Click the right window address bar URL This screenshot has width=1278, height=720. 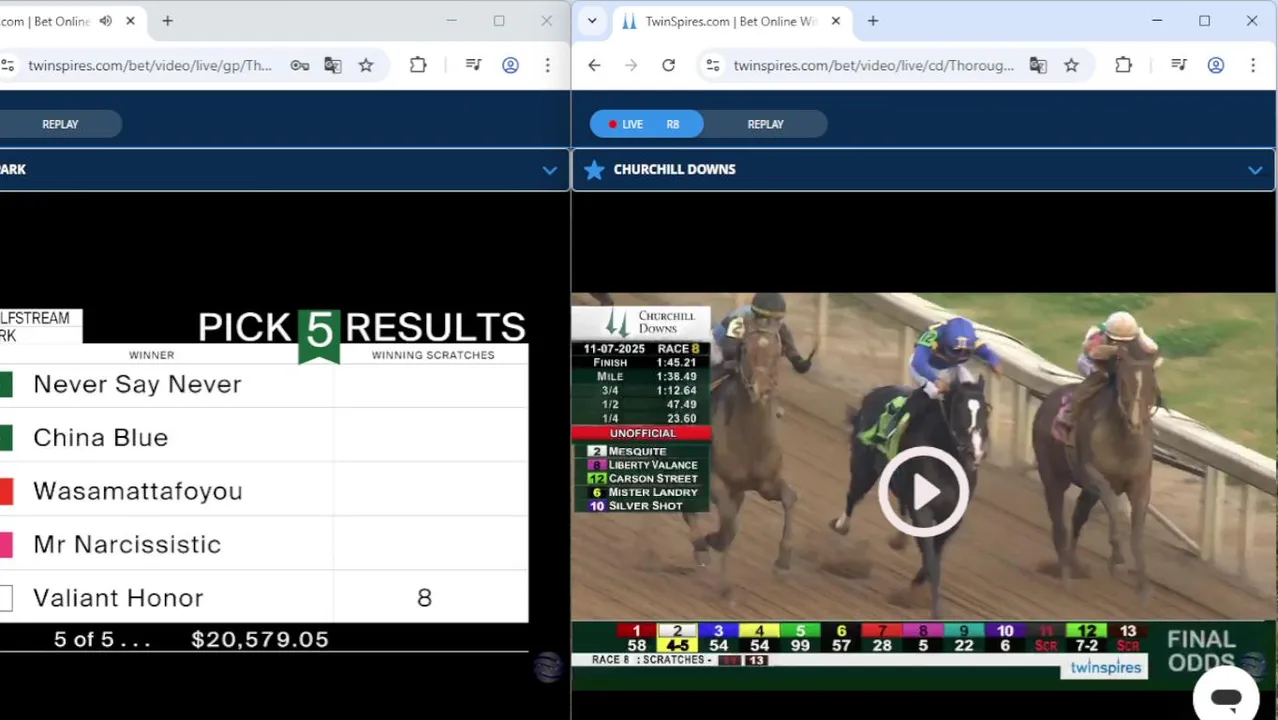[x=873, y=65]
